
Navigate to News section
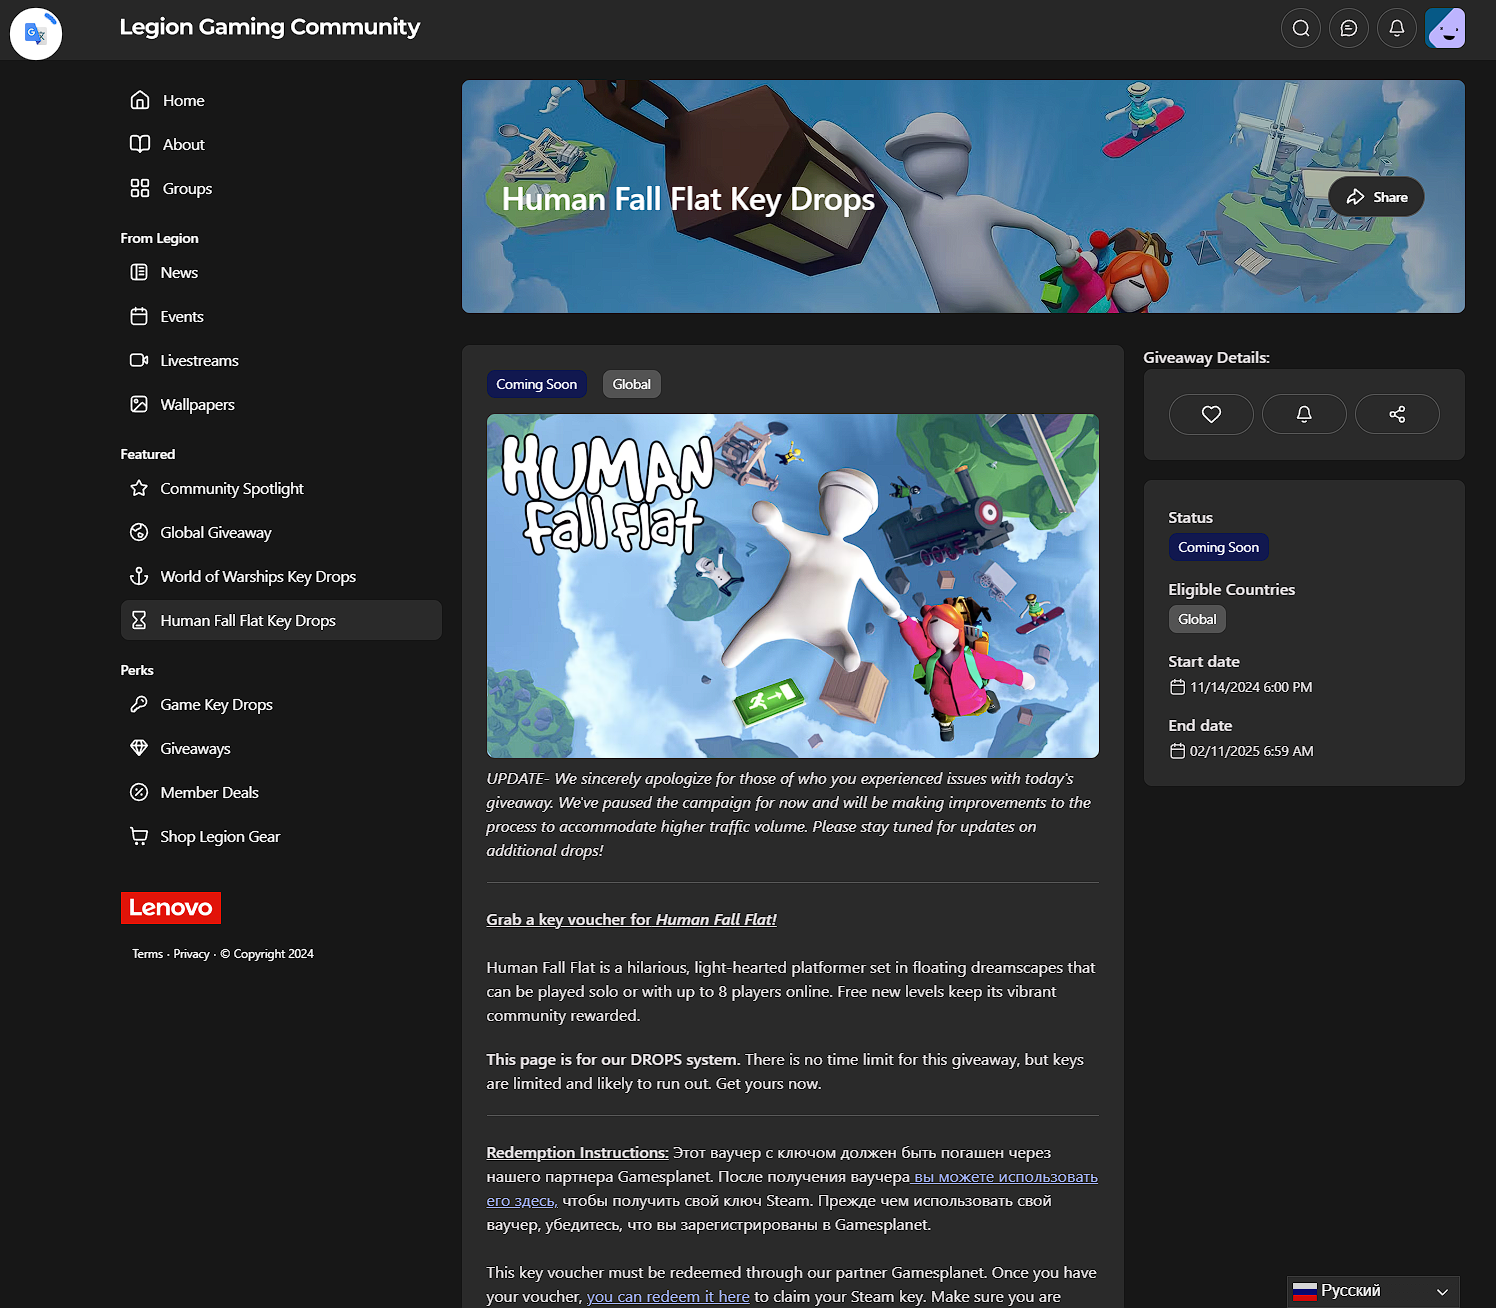click(281, 272)
